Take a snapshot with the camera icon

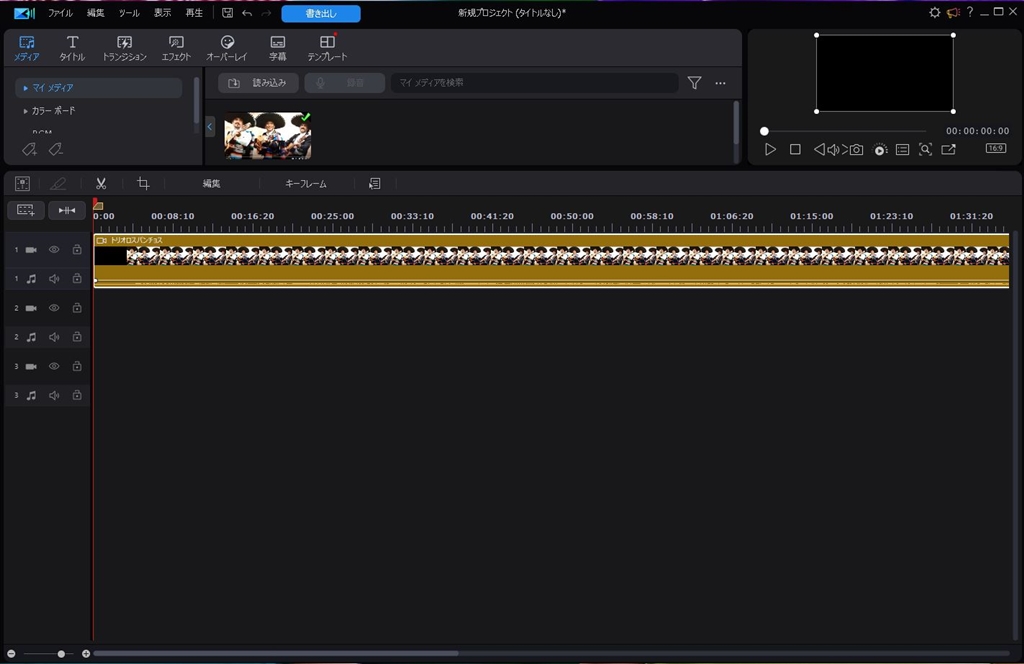click(856, 150)
